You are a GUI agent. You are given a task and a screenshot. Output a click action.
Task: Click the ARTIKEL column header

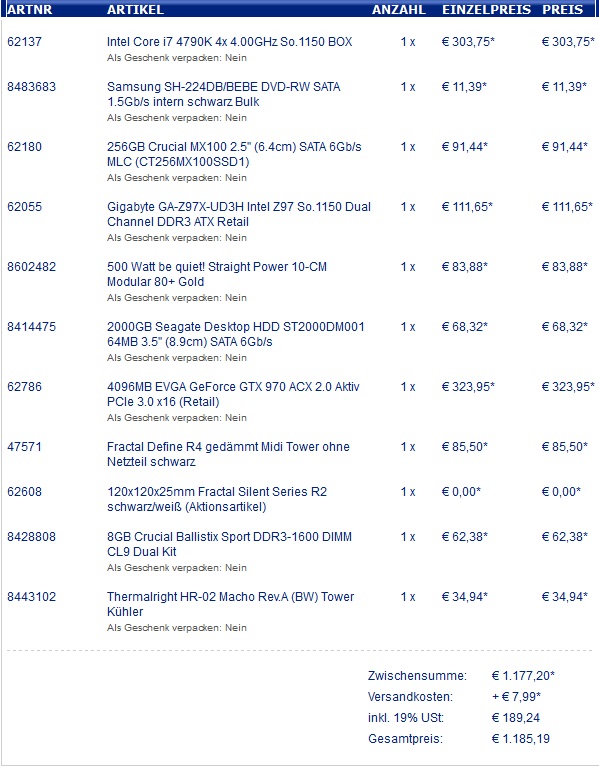click(136, 9)
